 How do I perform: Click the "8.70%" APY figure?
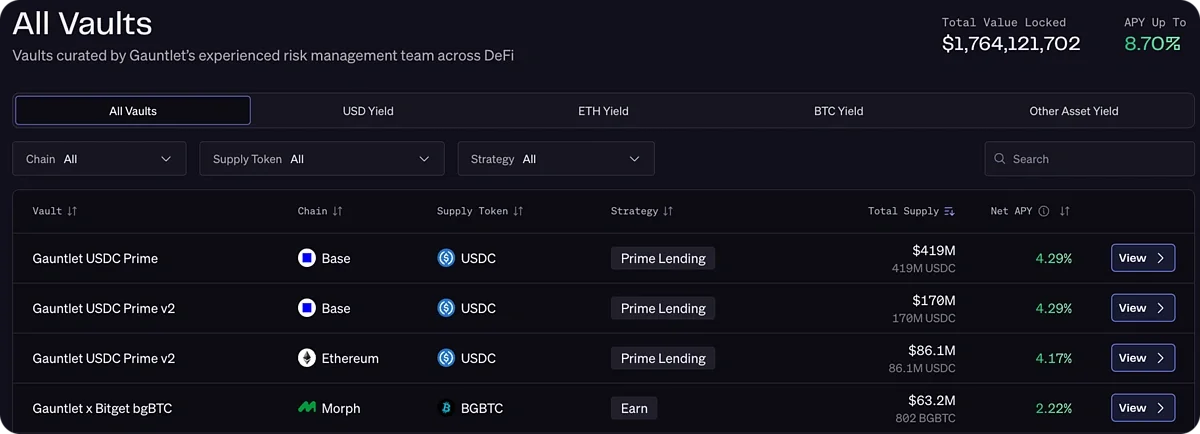tap(1152, 43)
